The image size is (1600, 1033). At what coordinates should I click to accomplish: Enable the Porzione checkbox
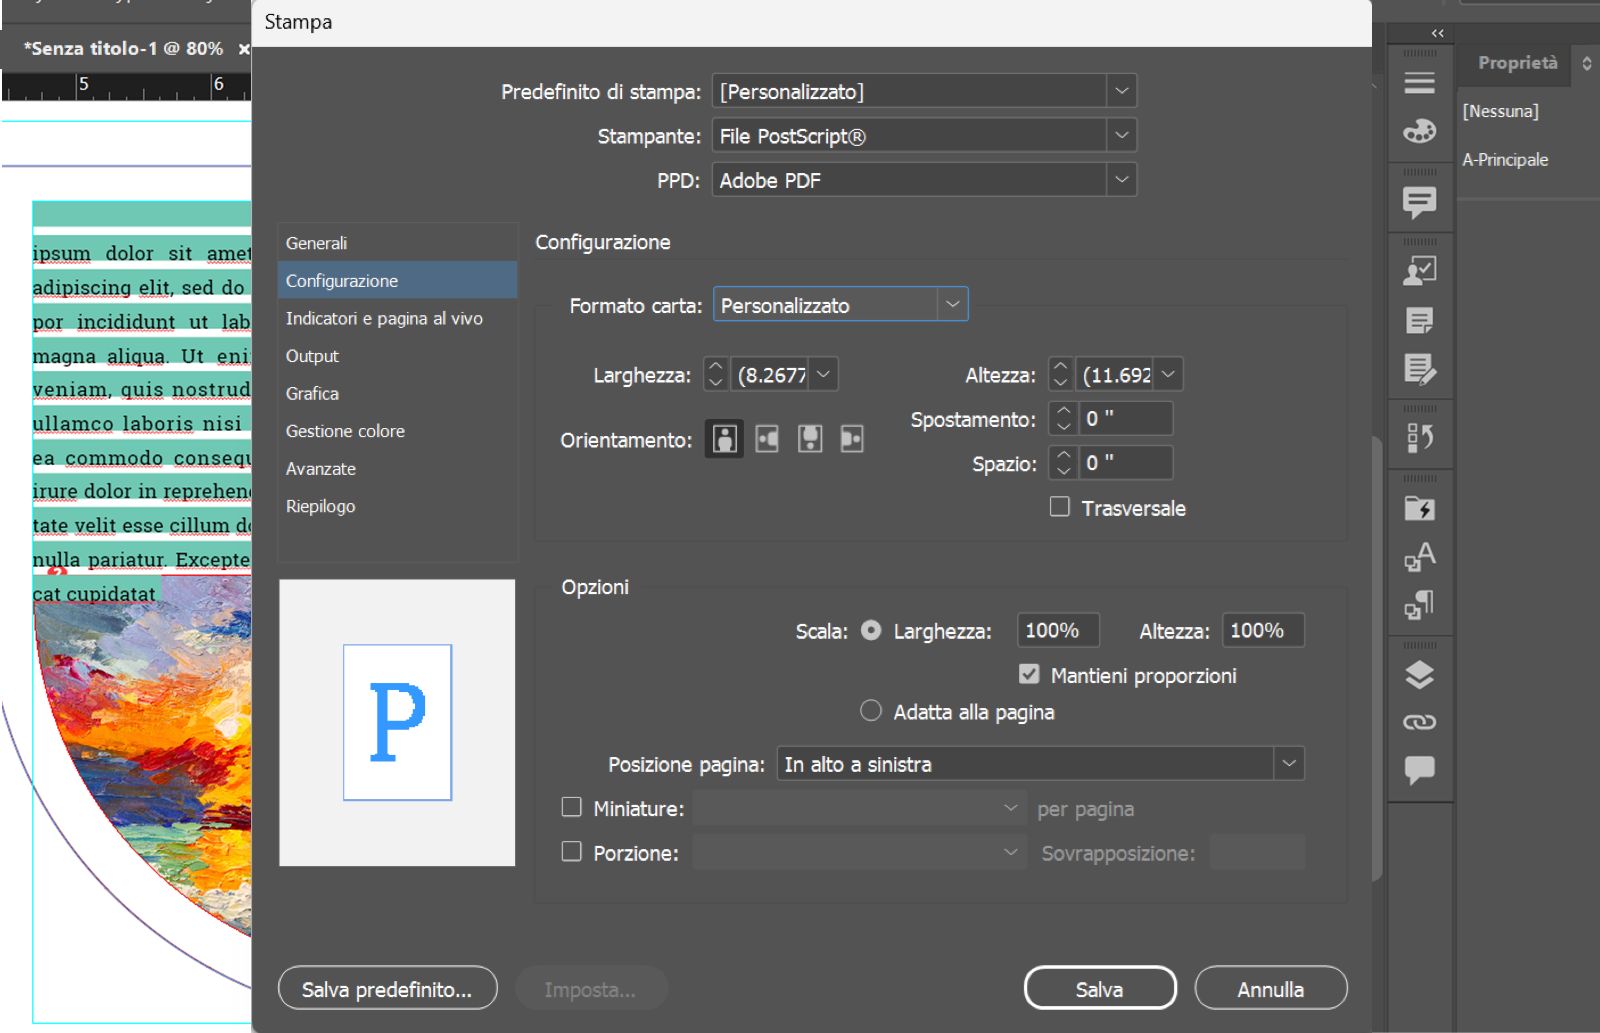[572, 852]
